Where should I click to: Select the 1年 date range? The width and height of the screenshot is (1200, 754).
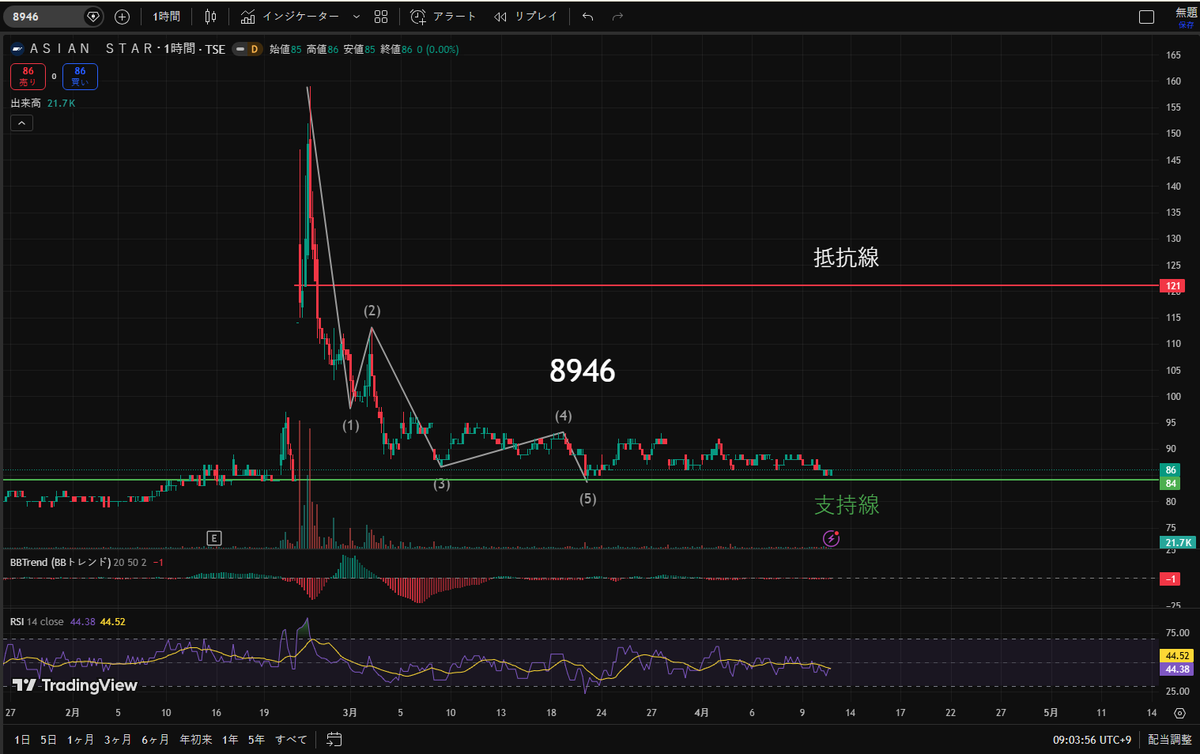pyautogui.click(x=229, y=740)
